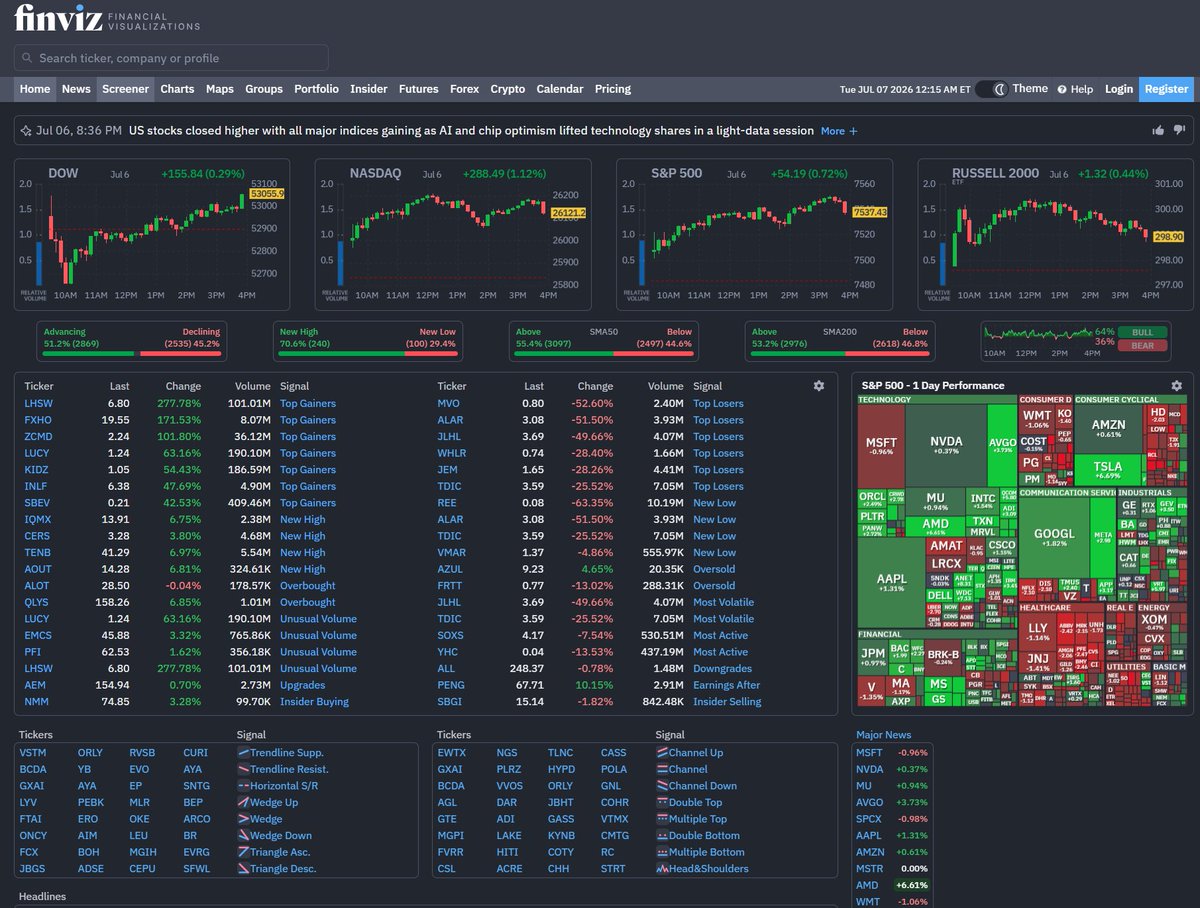Click the Horizontal S/R pattern icon
This screenshot has height=908, width=1200.
pos(243,786)
